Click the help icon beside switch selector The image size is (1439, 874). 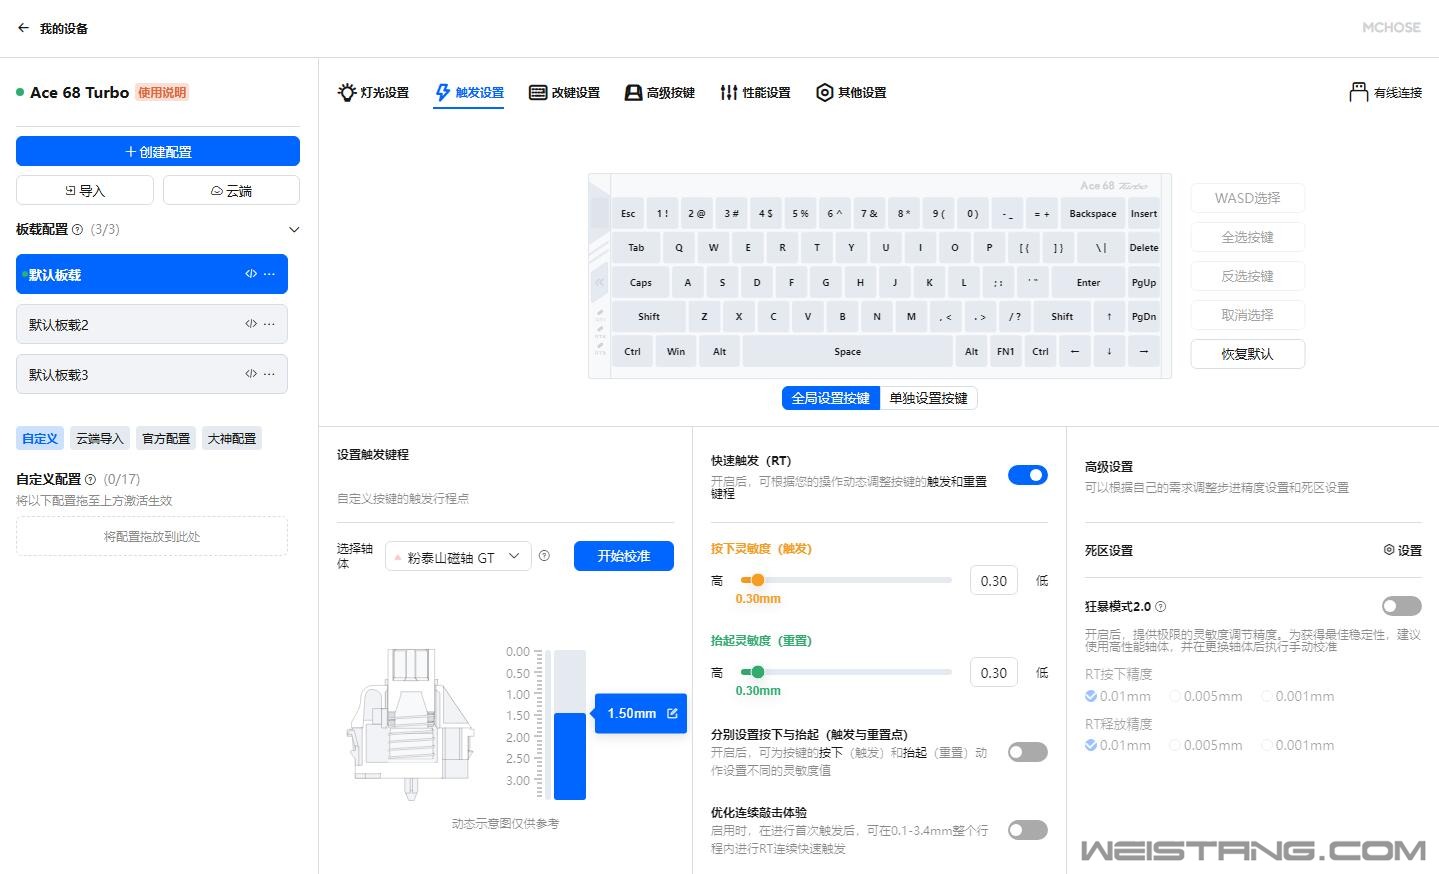point(544,556)
